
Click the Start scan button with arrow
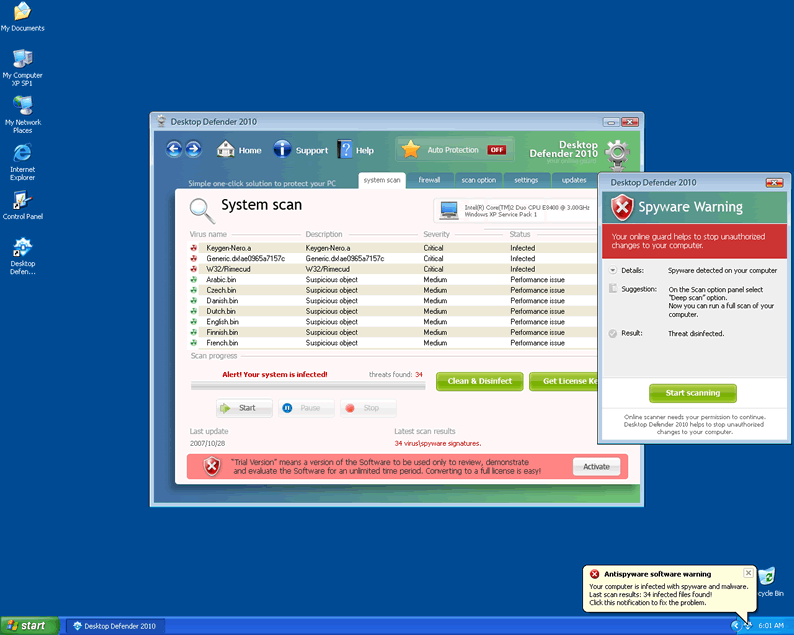[x=238, y=408]
